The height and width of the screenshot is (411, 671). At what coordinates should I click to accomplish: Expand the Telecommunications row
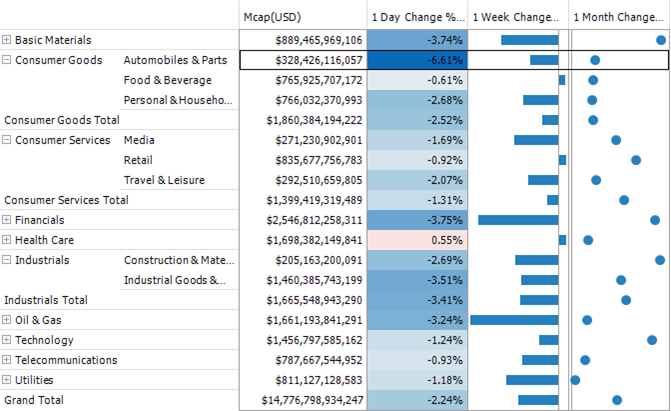(x=8, y=360)
